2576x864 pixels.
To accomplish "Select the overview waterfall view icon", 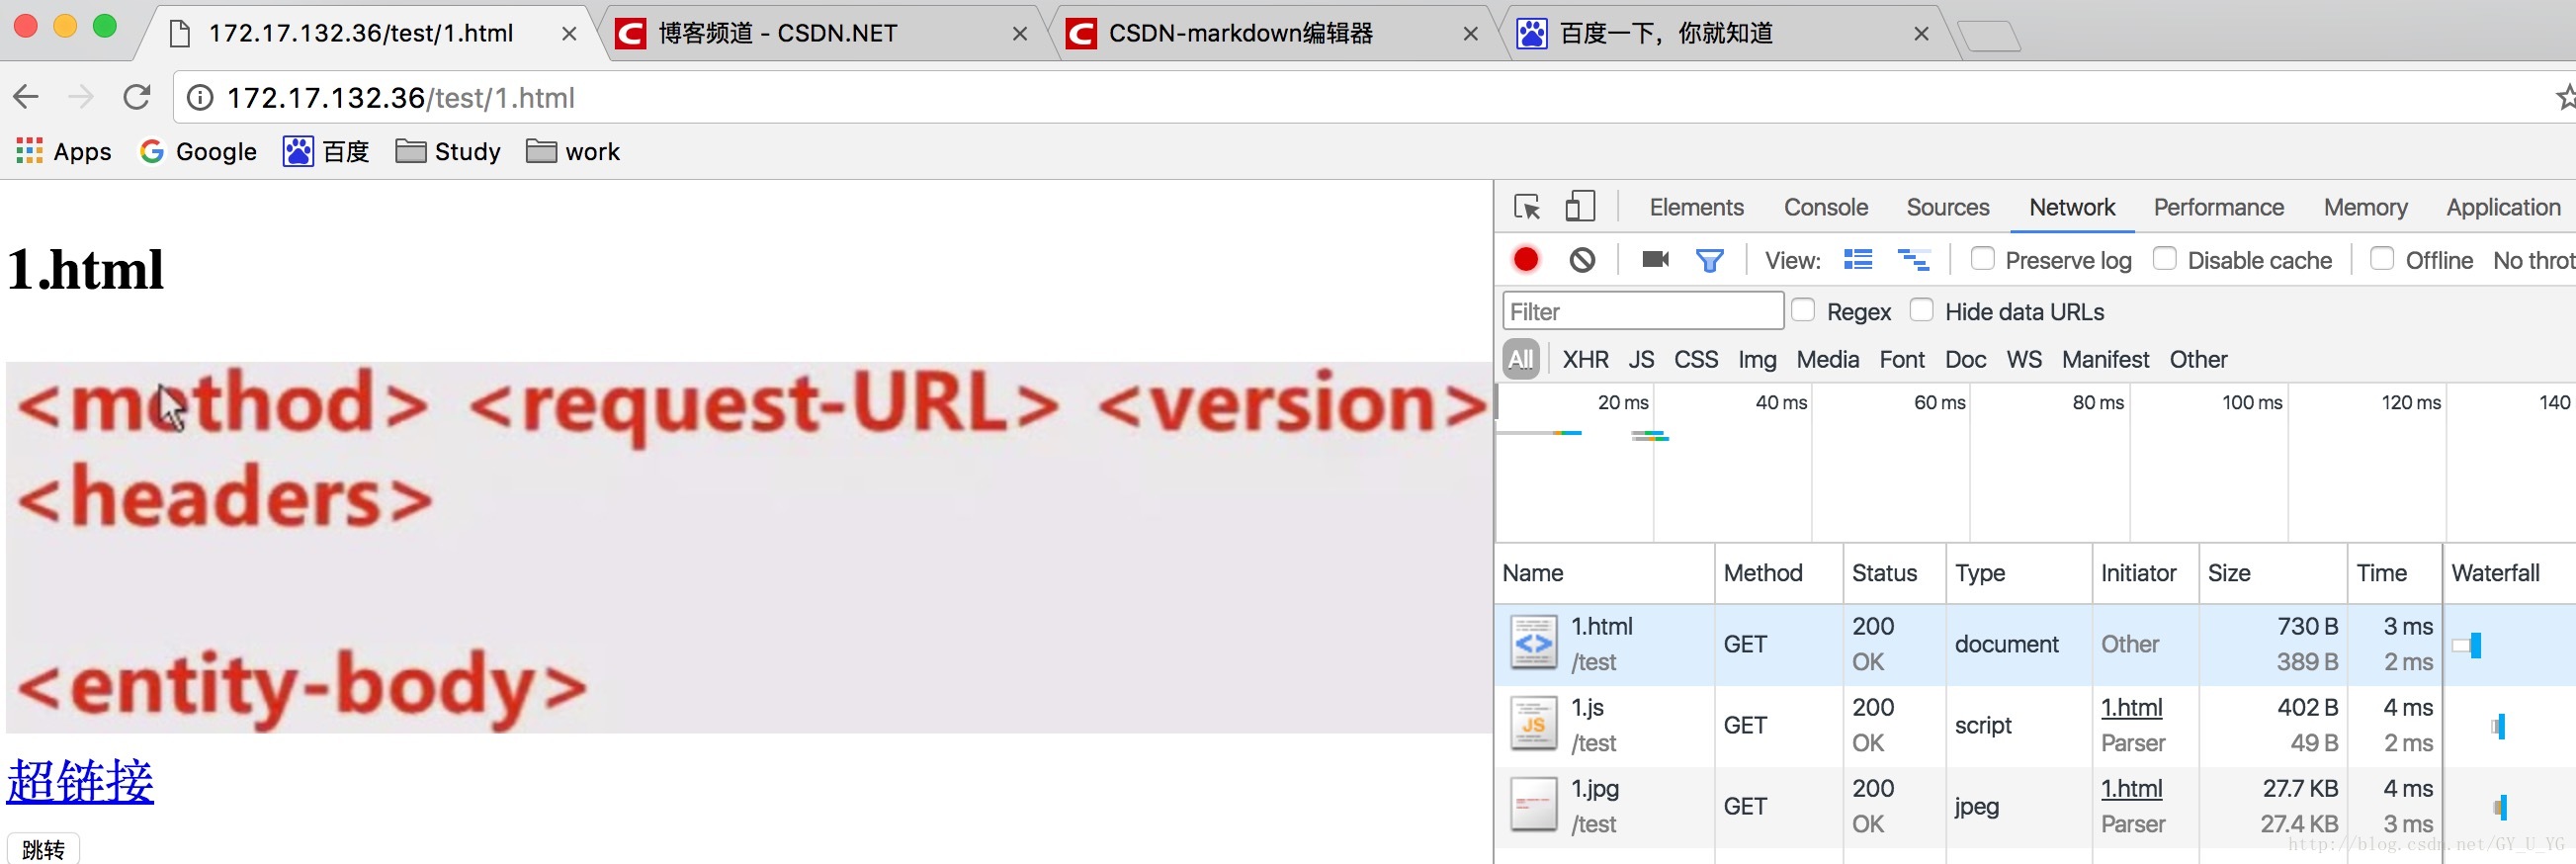I will (x=1914, y=260).
